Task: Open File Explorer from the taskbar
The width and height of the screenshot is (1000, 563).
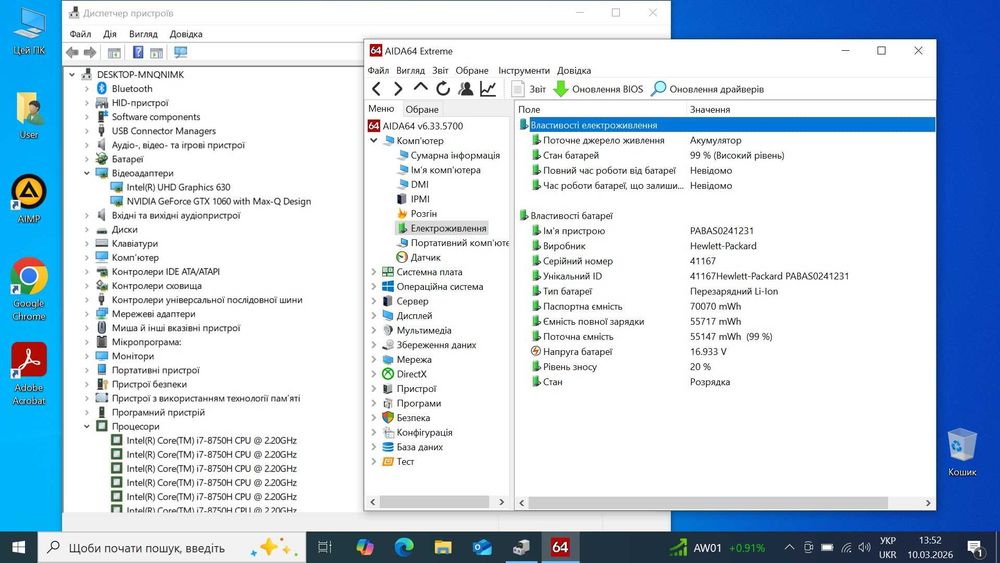Action: click(443, 547)
